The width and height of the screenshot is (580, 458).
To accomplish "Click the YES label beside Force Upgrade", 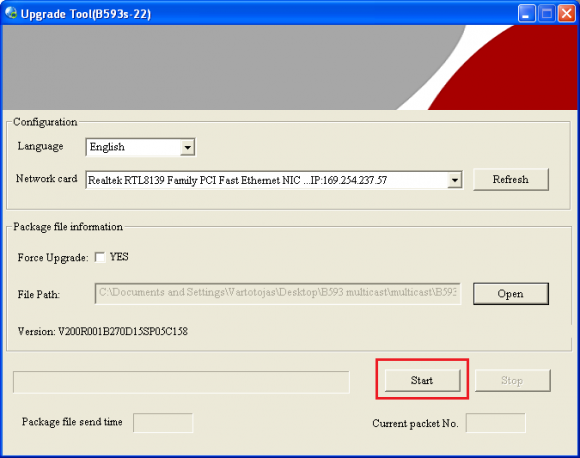I will click(x=119, y=257).
